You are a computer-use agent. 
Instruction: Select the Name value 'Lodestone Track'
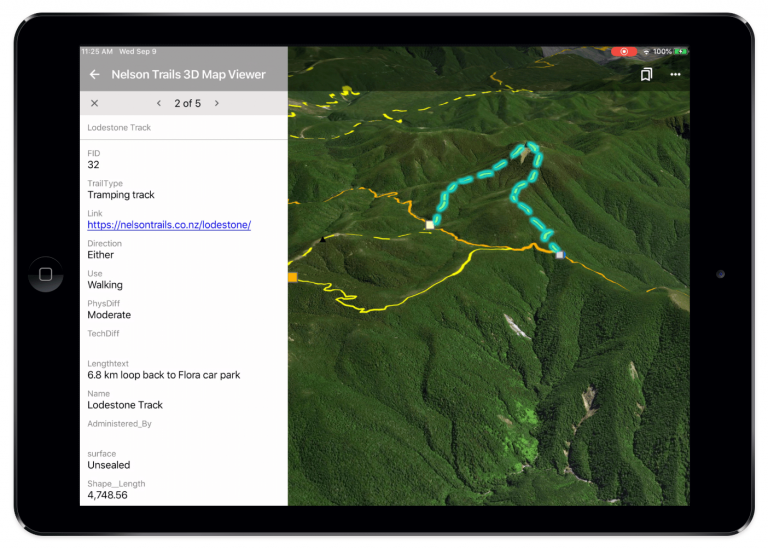(125, 405)
